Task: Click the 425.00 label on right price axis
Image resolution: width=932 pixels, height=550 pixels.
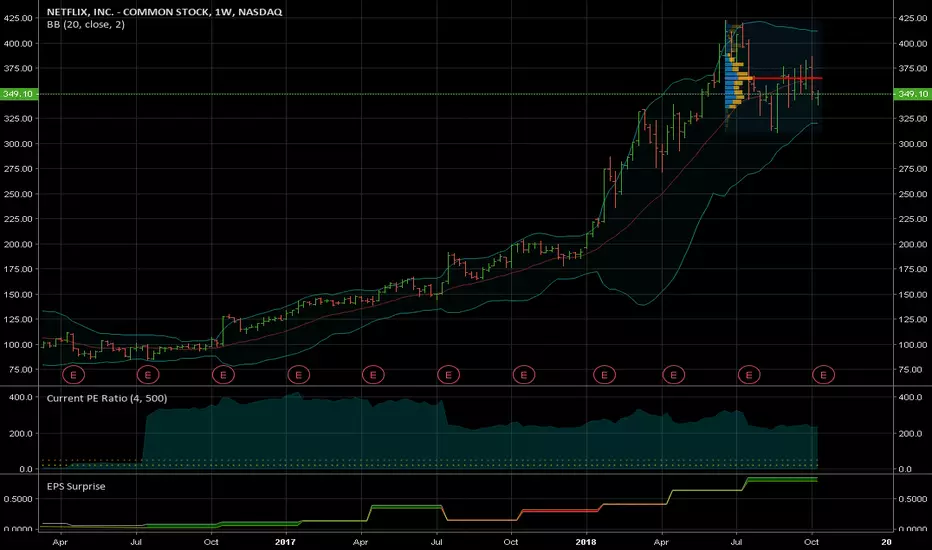Action: pos(912,18)
